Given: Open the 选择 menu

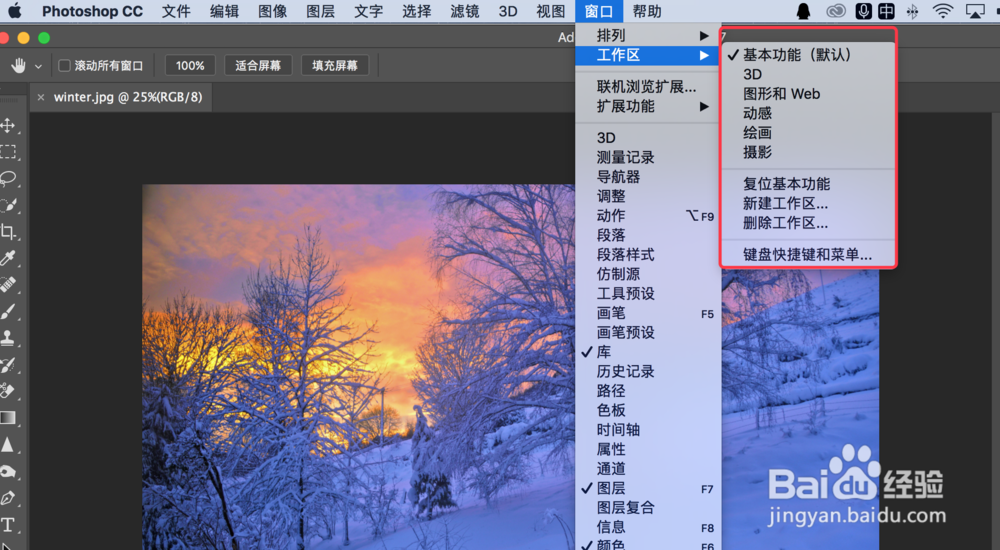Looking at the screenshot, I should click(416, 11).
